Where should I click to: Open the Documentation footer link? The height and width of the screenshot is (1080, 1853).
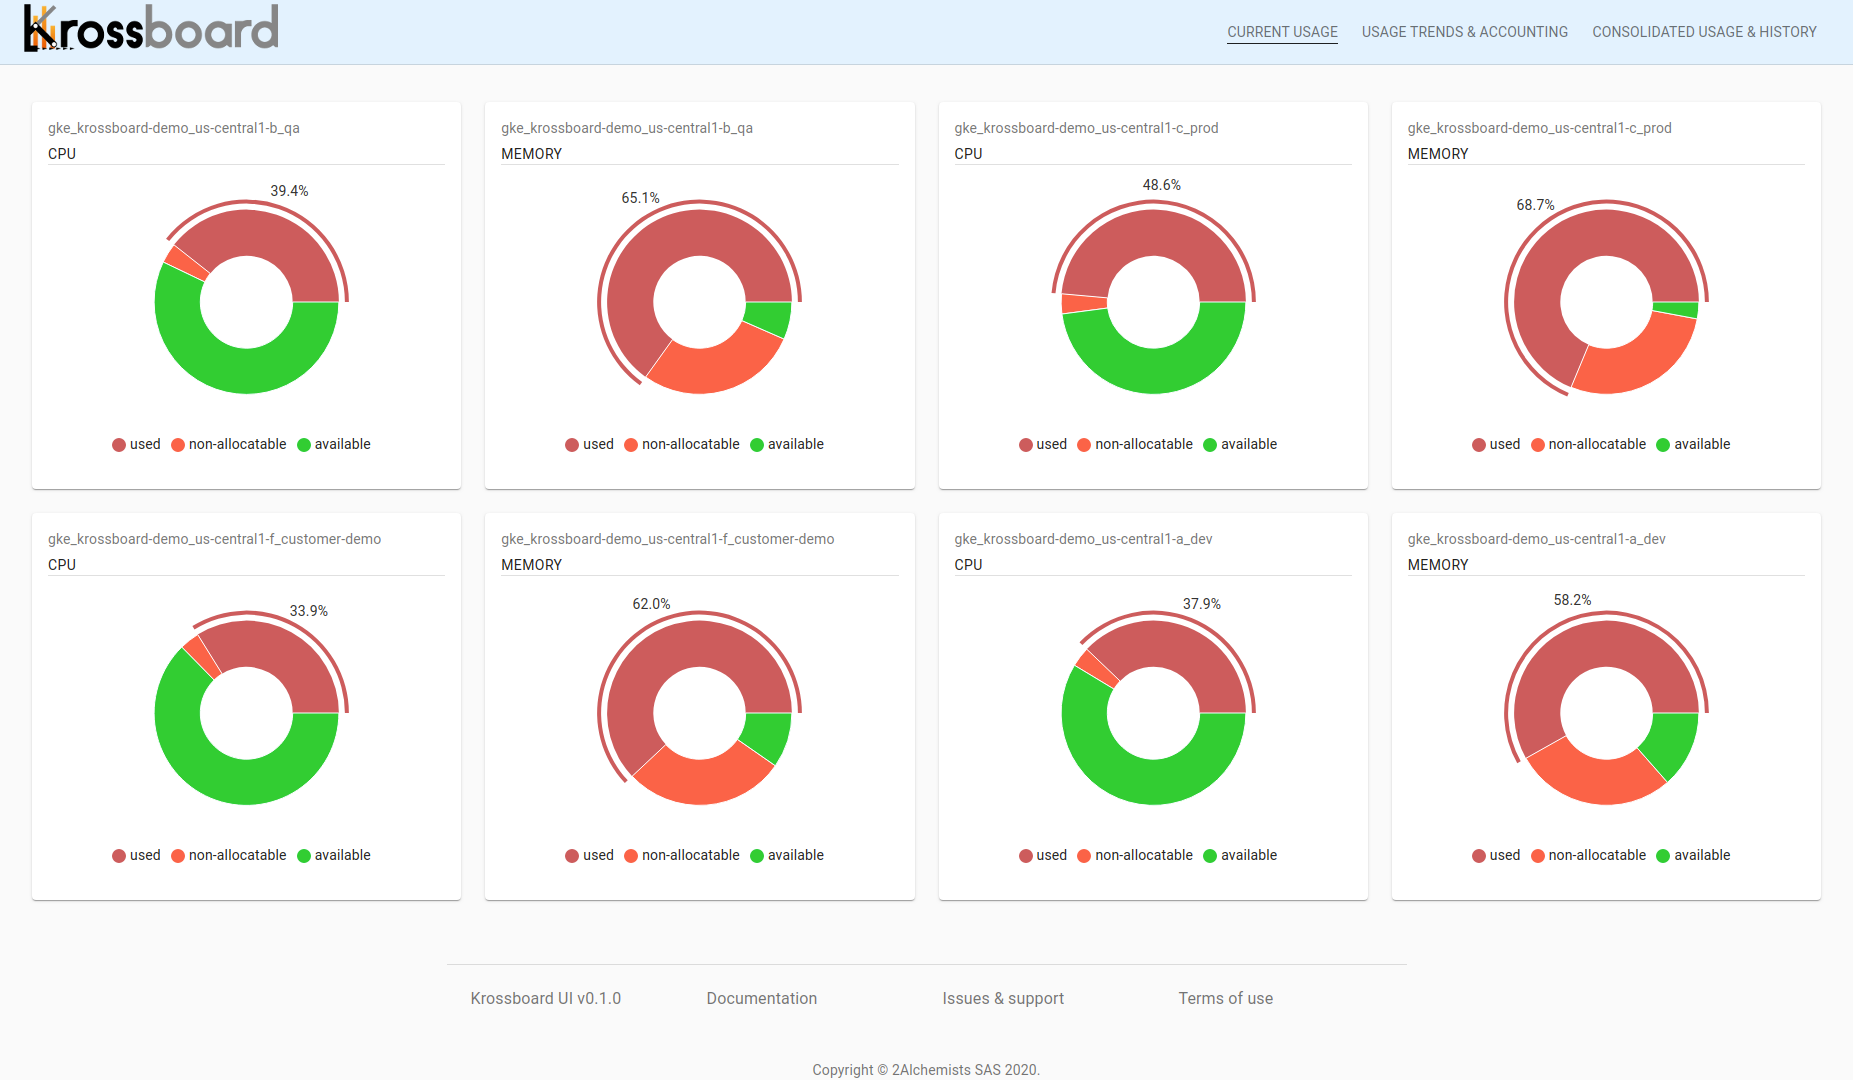pos(762,998)
